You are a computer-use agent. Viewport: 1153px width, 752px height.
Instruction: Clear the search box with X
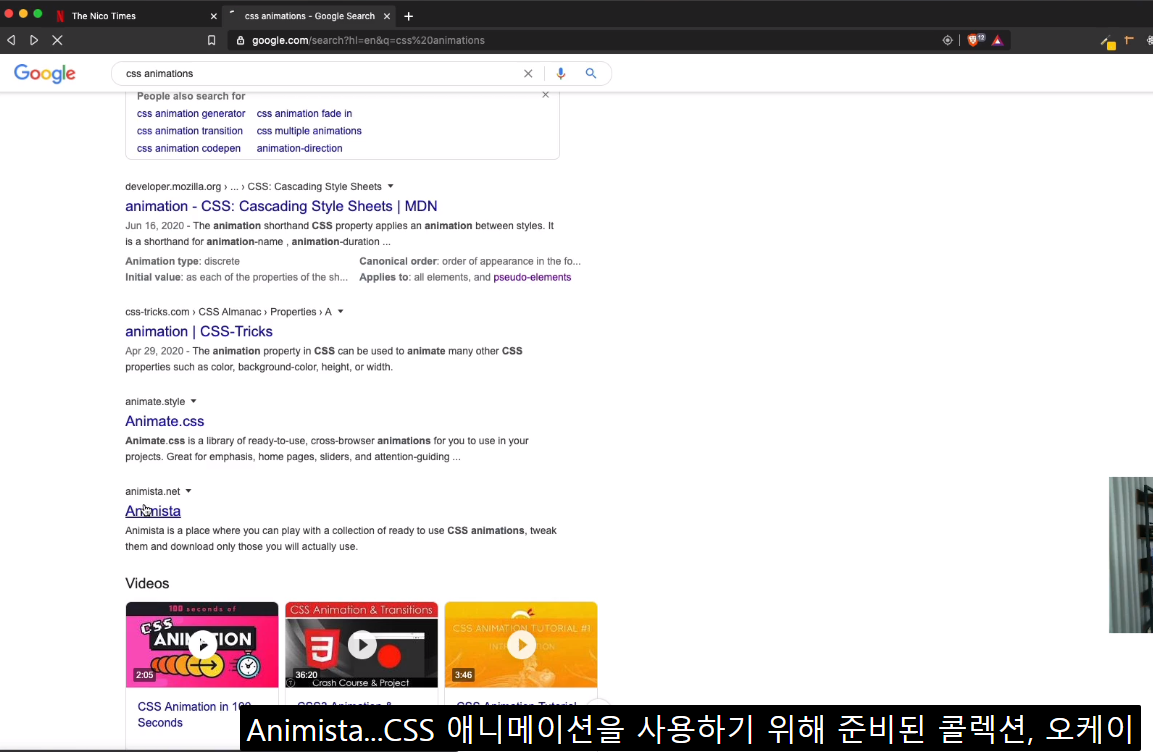(x=528, y=74)
